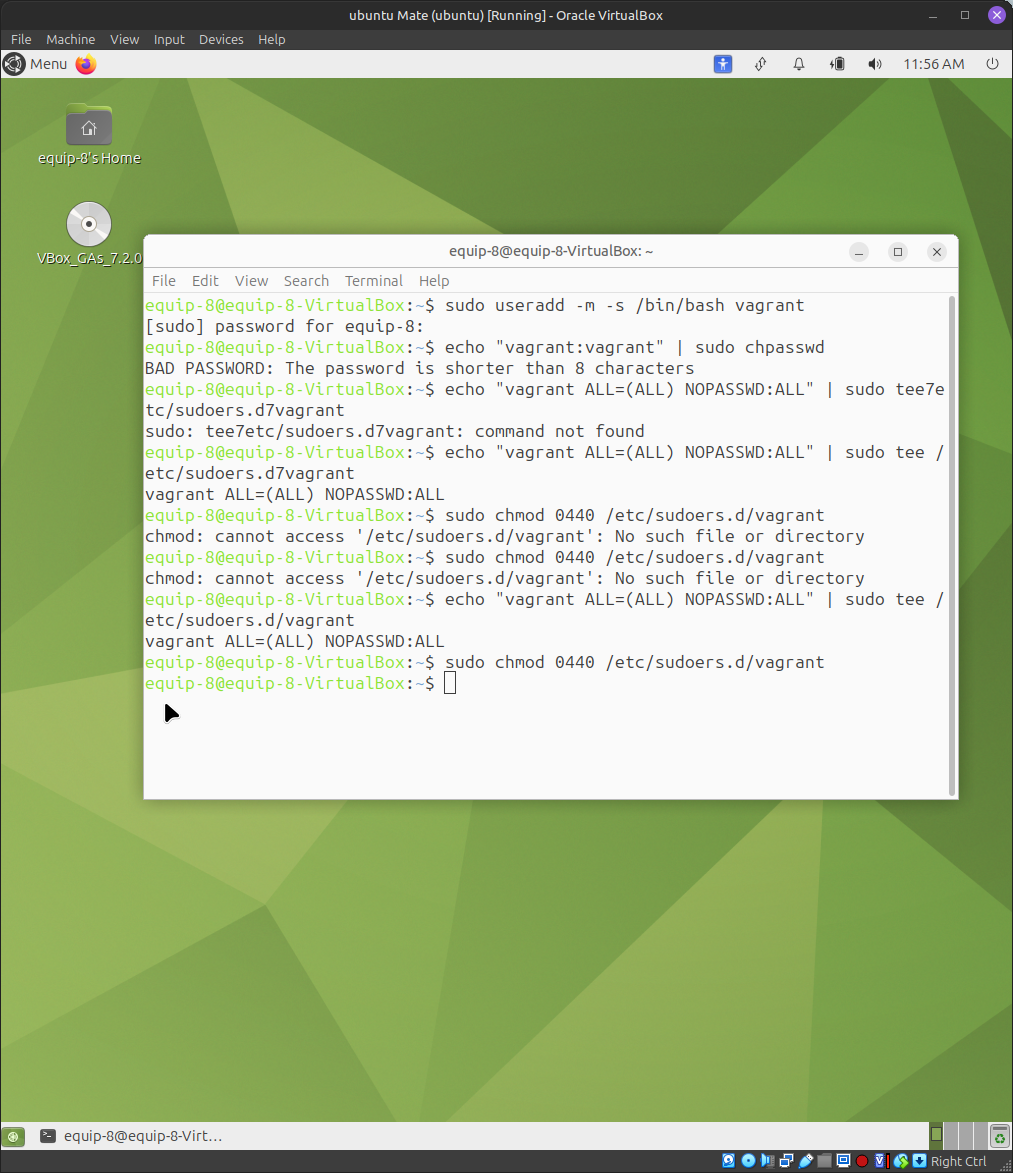Viewport: 1013px width, 1173px height.
Task: Click the terminal title equip-8@equip-8-VirtualBox
Action: coord(551,251)
